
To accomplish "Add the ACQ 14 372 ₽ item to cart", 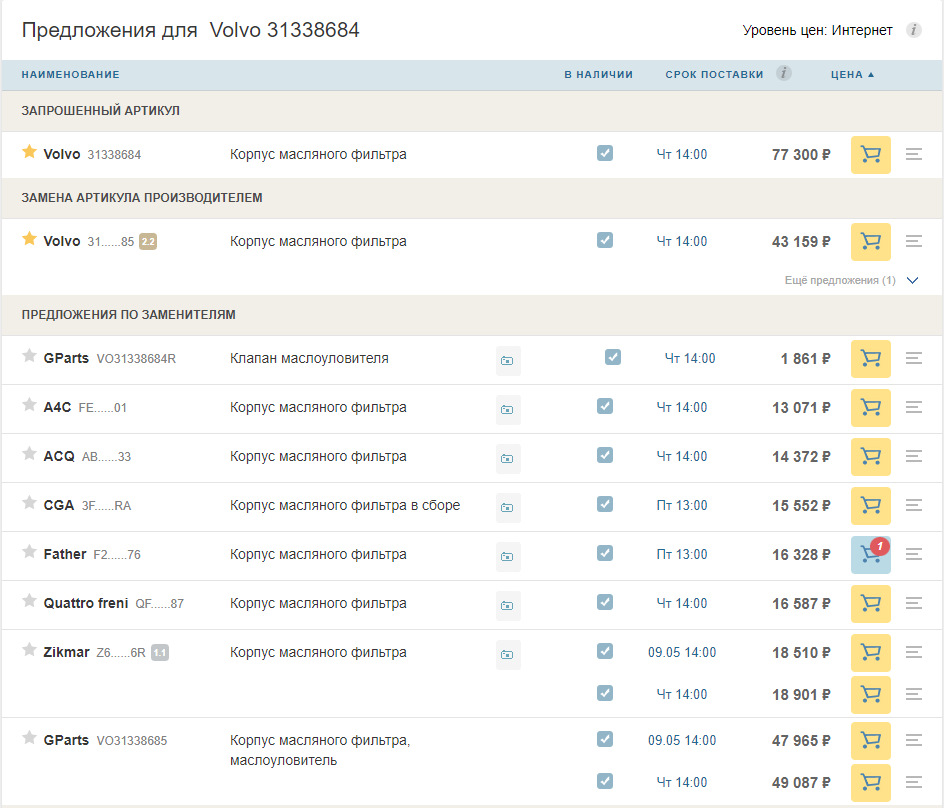I will point(871,456).
